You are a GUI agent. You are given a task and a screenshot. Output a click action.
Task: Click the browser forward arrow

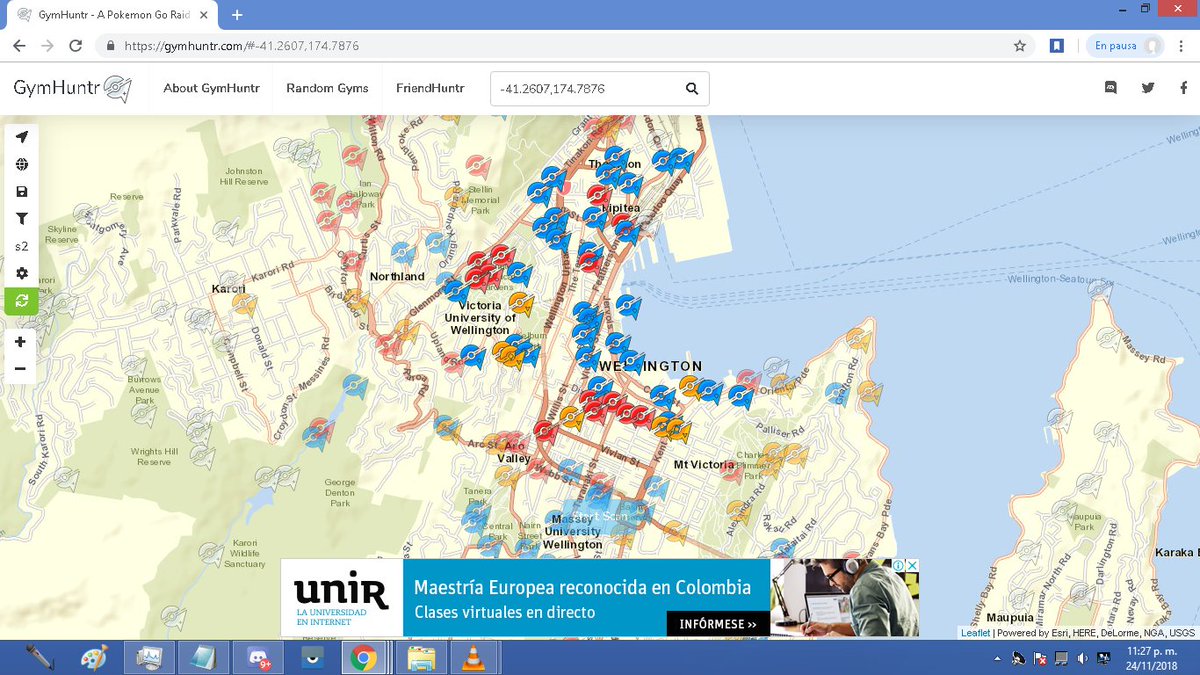tap(47, 46)
